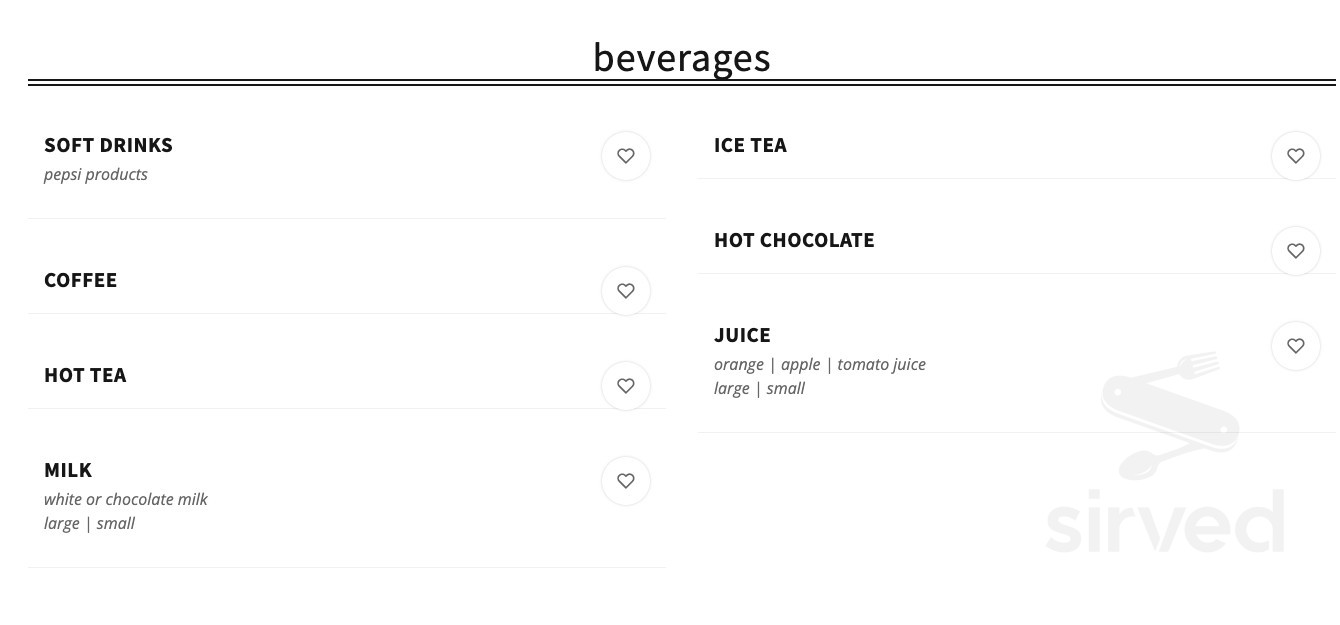
Task: Open the Milk menu item title
Action: pos(68,470)
